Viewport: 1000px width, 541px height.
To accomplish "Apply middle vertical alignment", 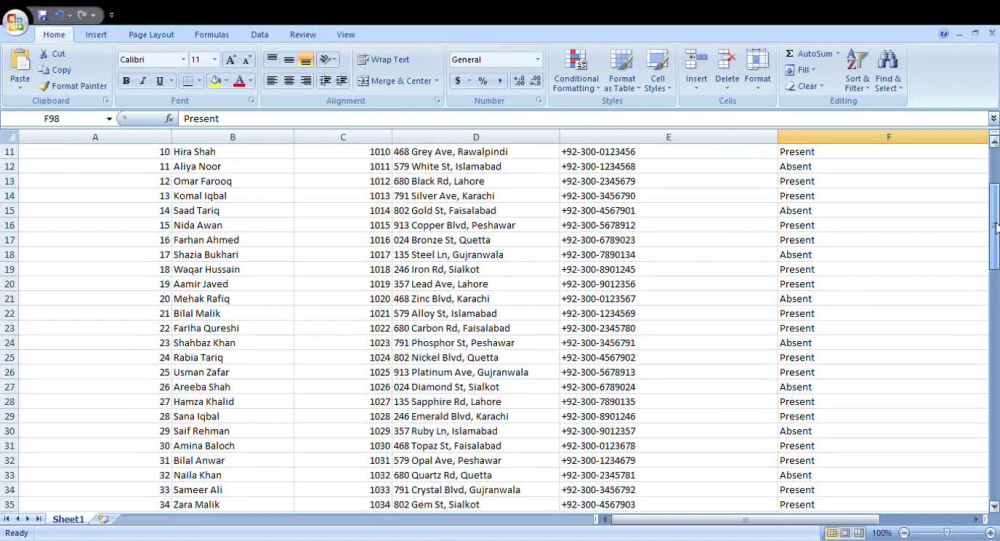I will click(x=289, y=59).
